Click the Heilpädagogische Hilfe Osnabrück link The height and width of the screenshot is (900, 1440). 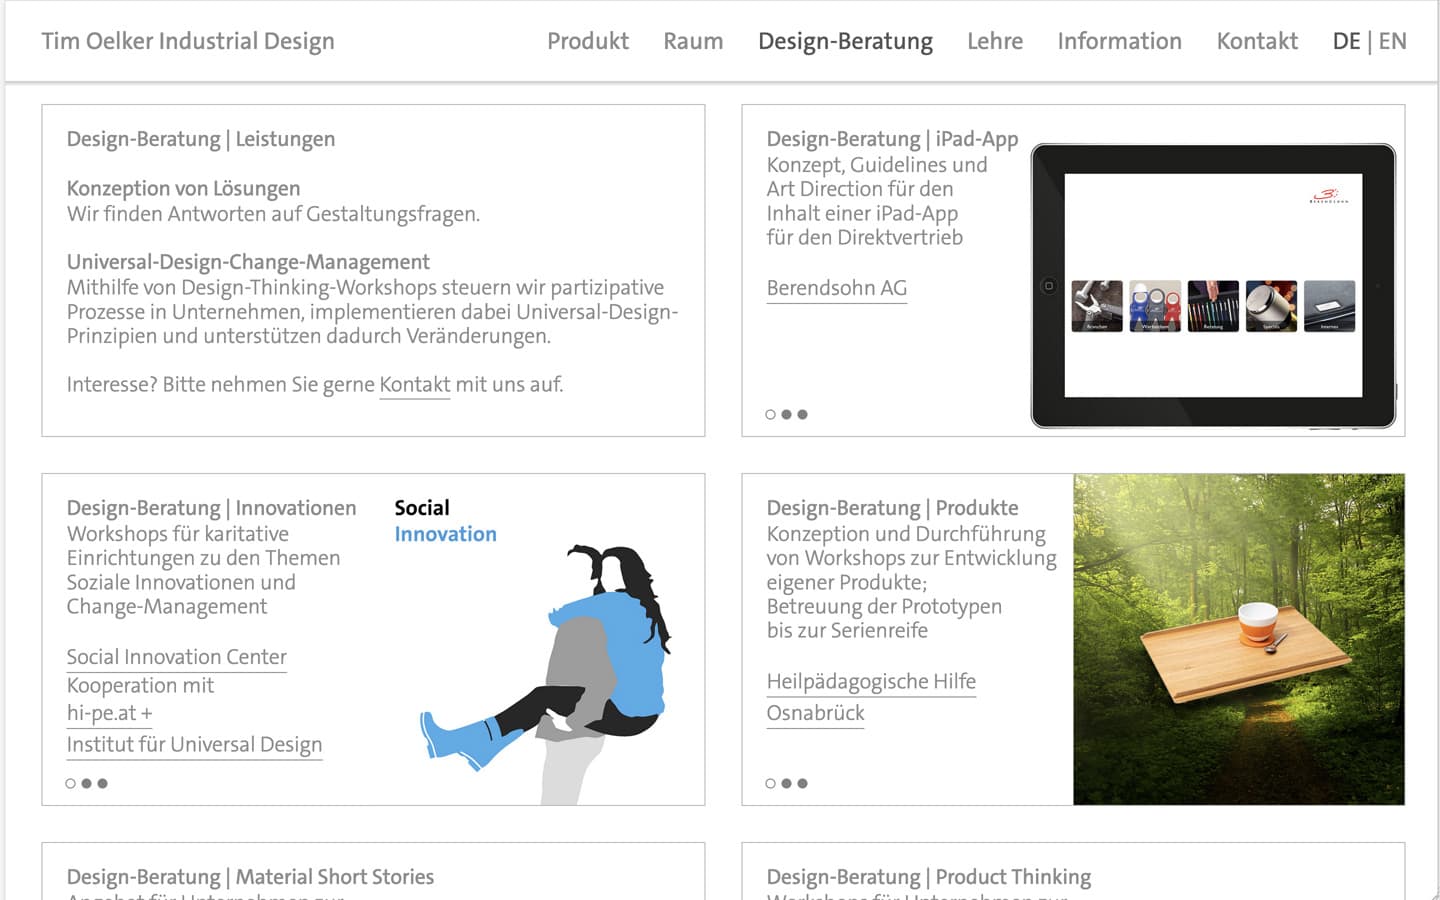coord(871,681)
